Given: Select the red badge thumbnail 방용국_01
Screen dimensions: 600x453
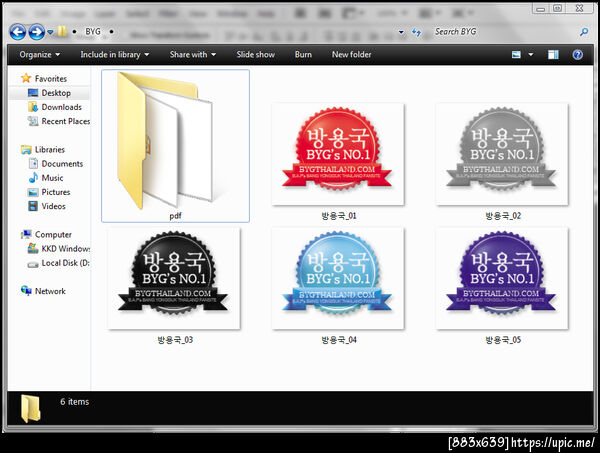Looking at the screenshot, I should (338, 154).
